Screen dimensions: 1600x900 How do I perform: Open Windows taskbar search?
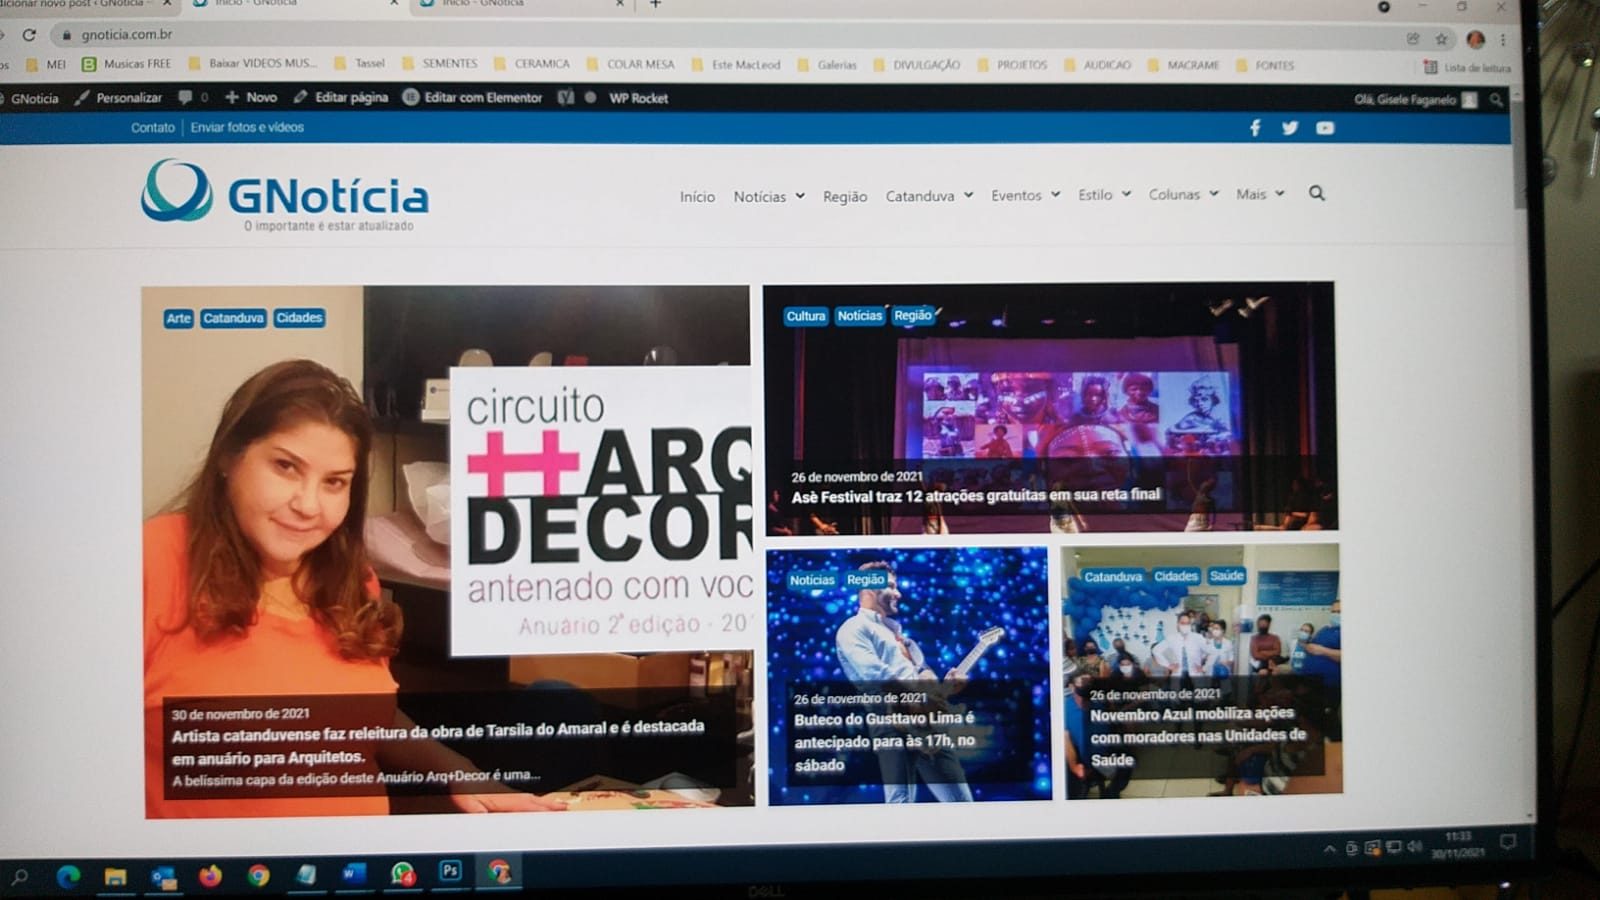click(19, 877)
